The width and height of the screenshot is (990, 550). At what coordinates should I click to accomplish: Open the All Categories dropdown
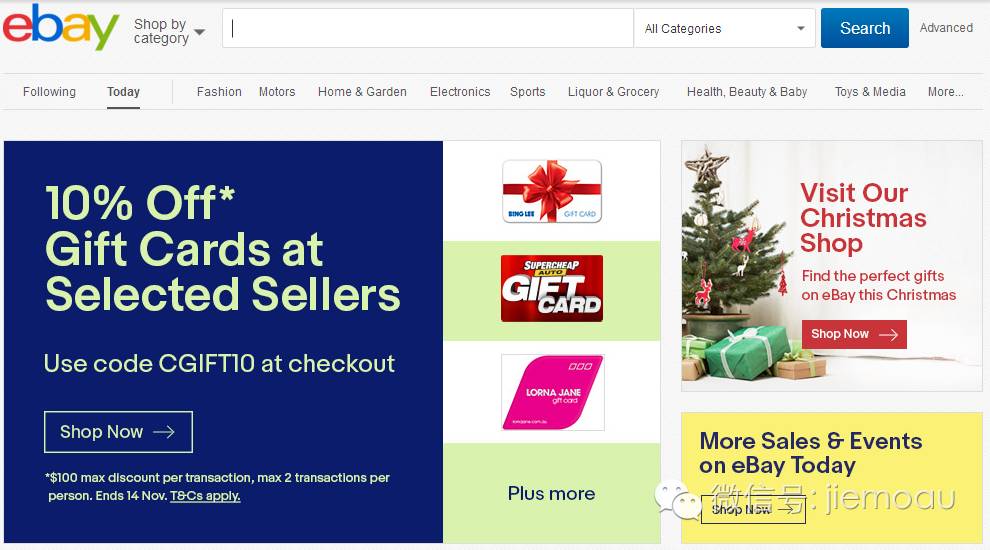tap(724, 28)
